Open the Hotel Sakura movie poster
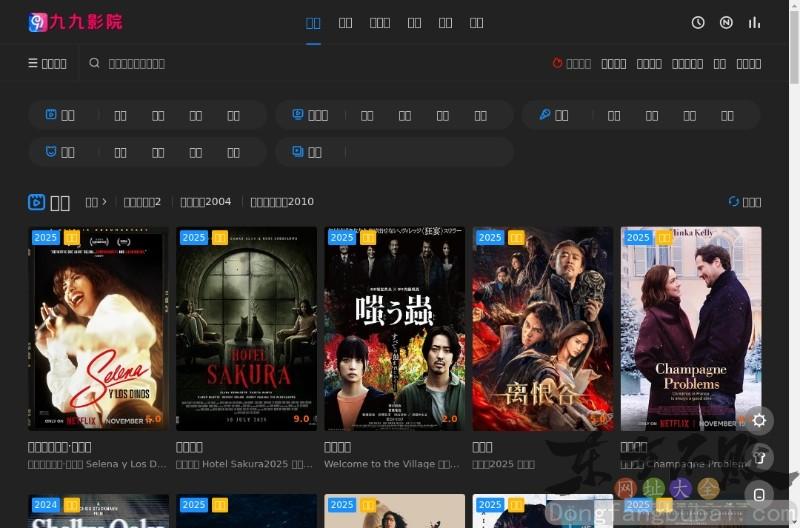 246,328
